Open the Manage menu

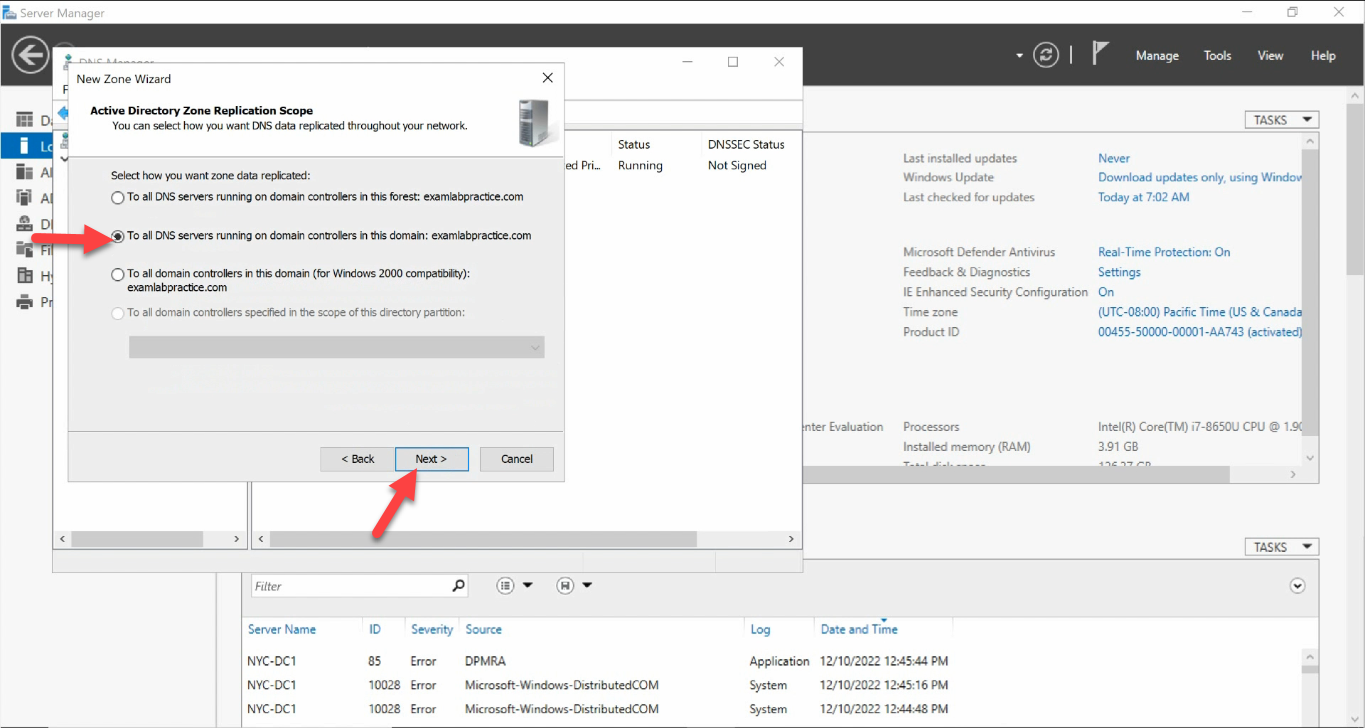point(1157,56)
